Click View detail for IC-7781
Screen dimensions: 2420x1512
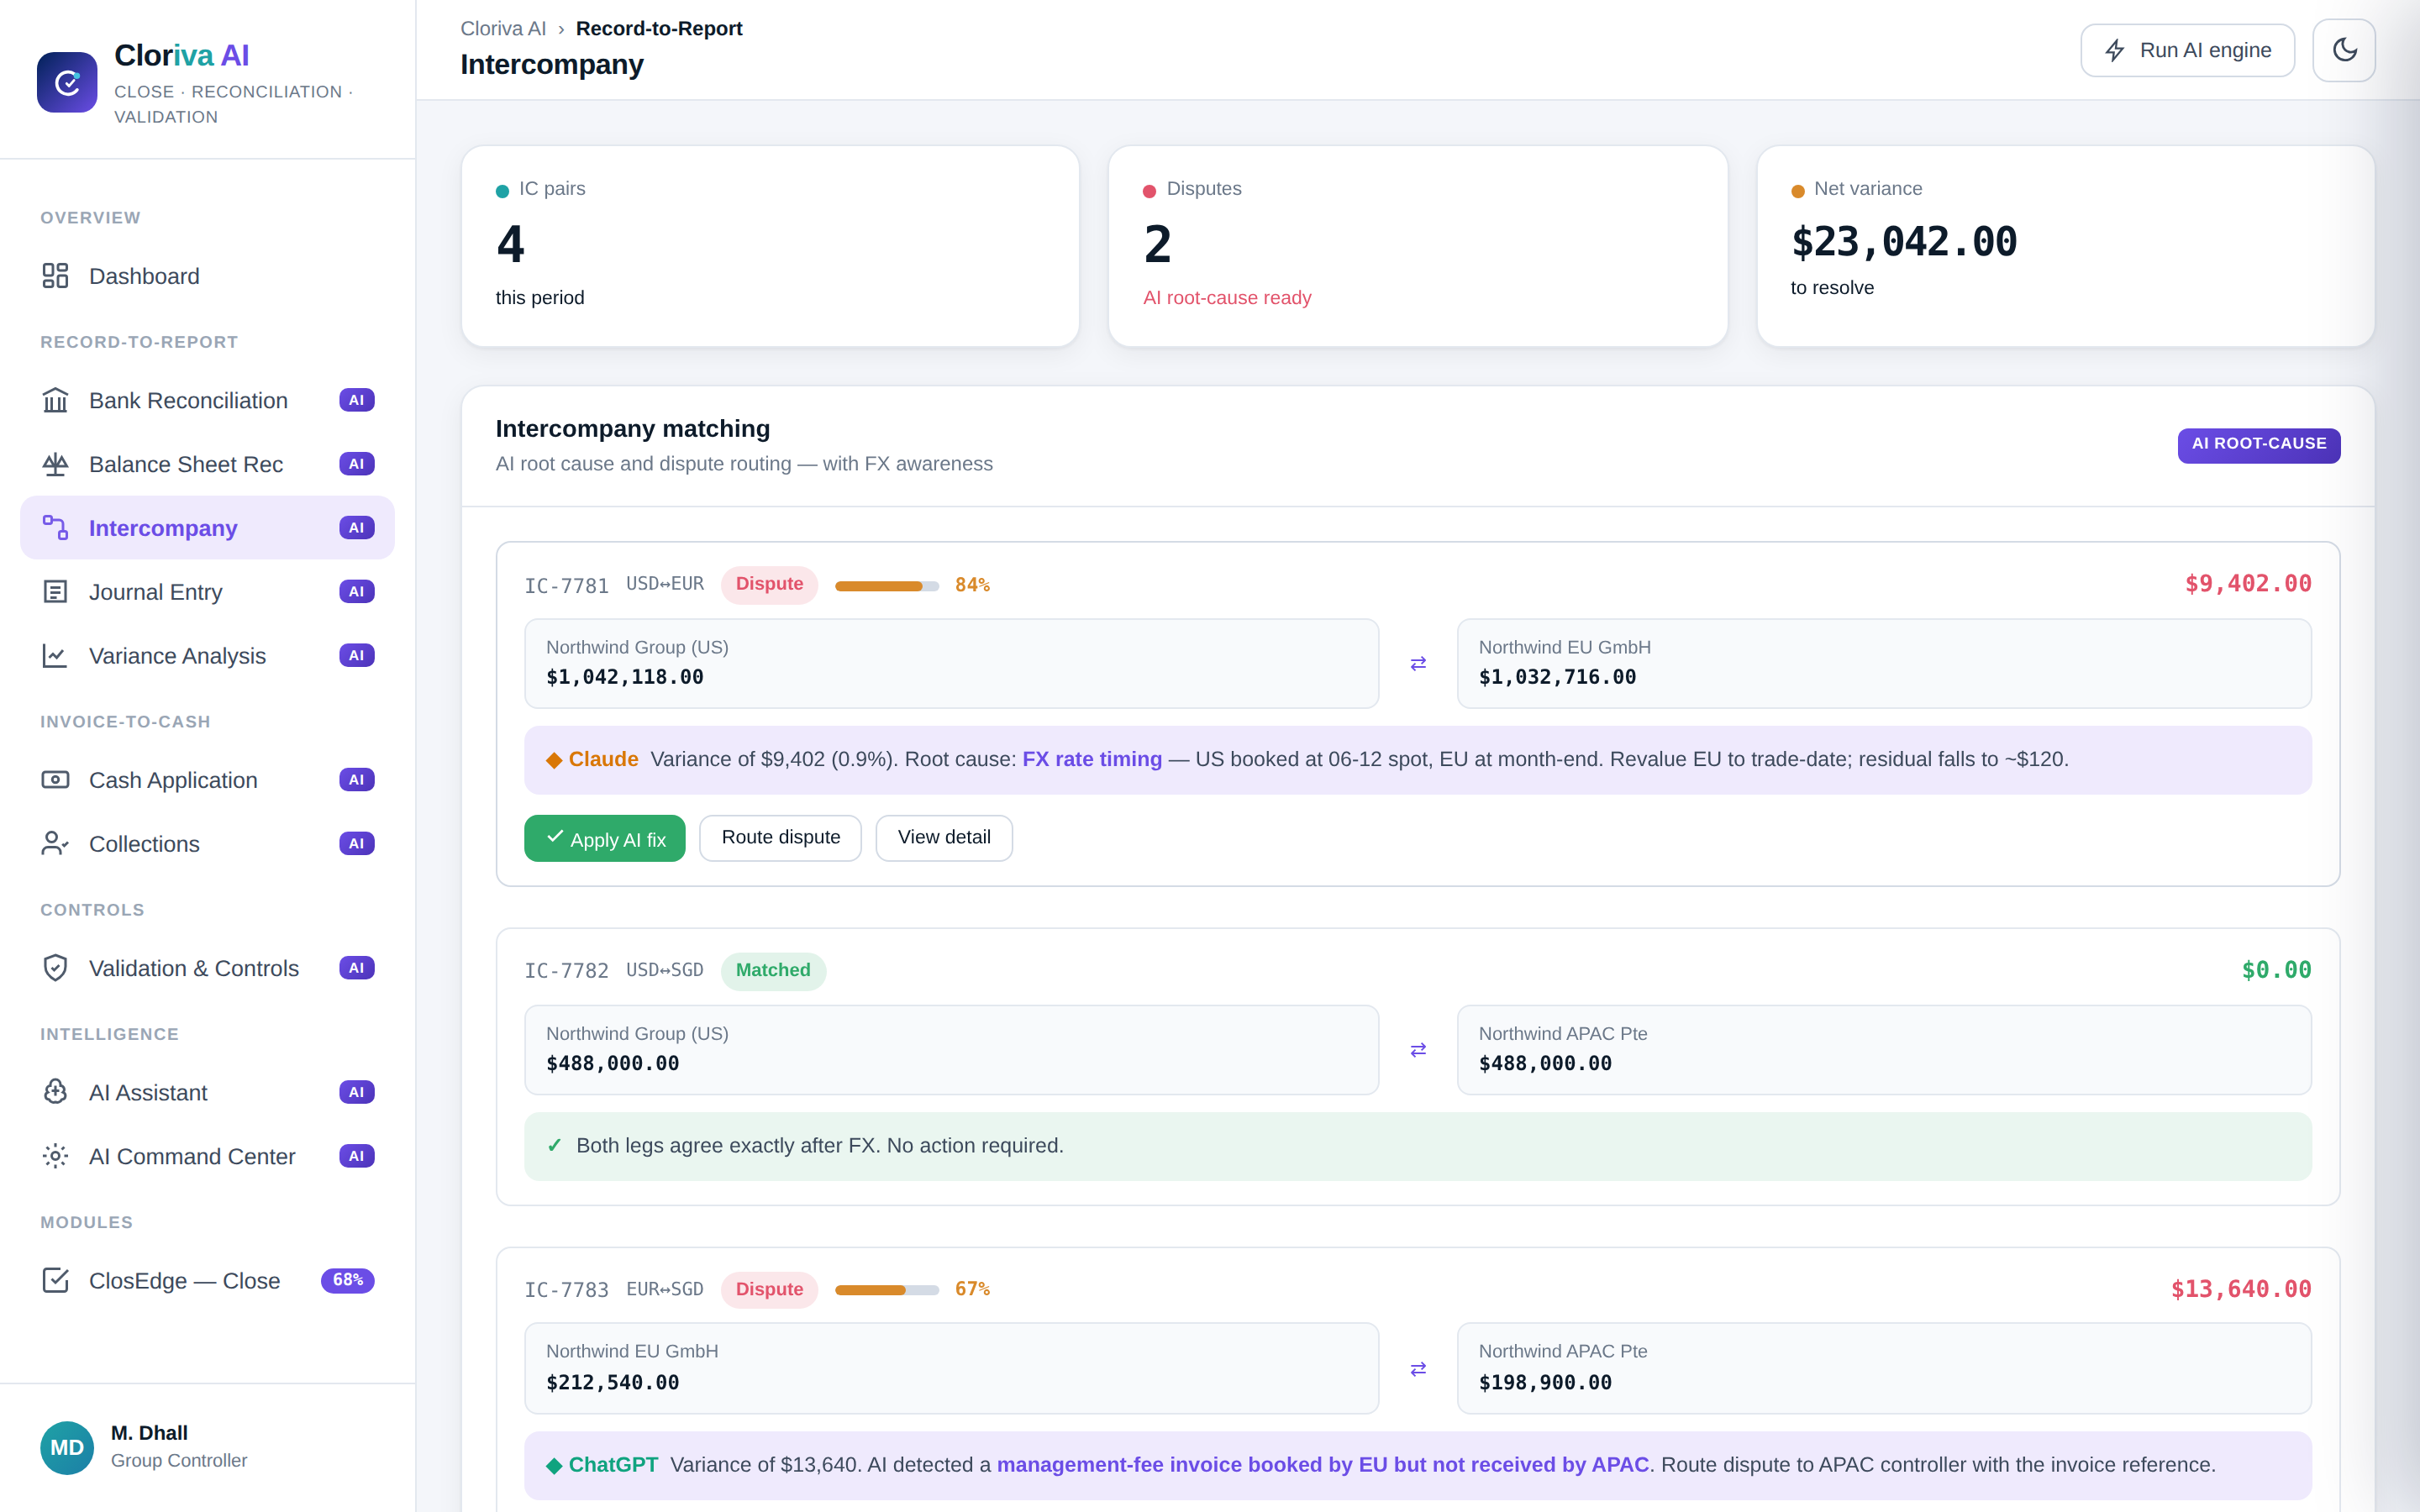tap(944, 838)
